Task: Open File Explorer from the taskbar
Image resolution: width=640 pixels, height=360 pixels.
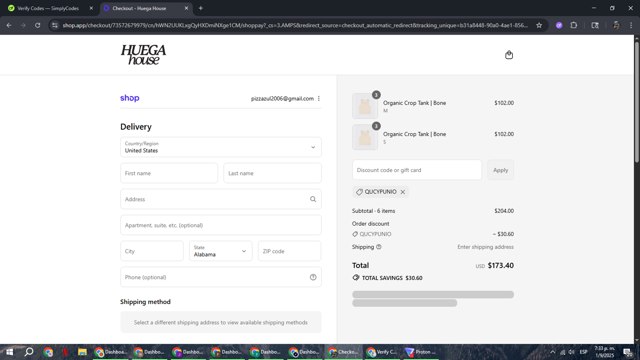Action: coord(82,352)
